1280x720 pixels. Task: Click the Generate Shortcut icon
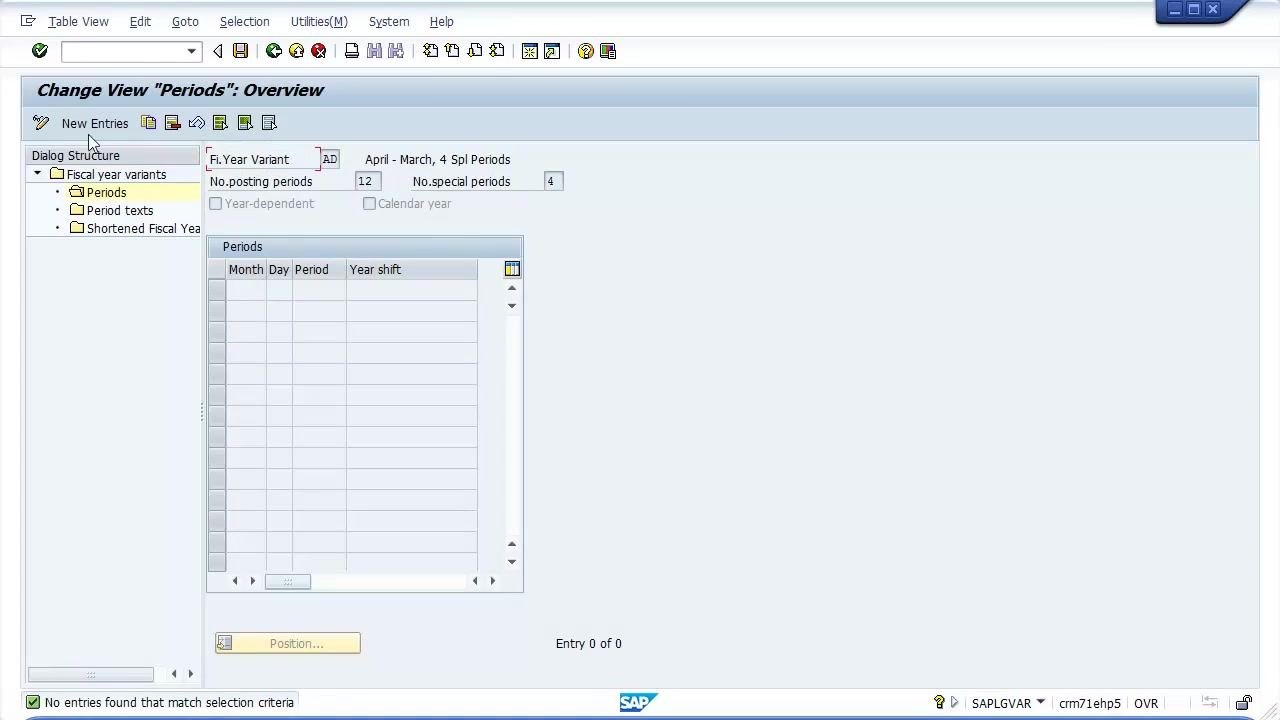552,51
